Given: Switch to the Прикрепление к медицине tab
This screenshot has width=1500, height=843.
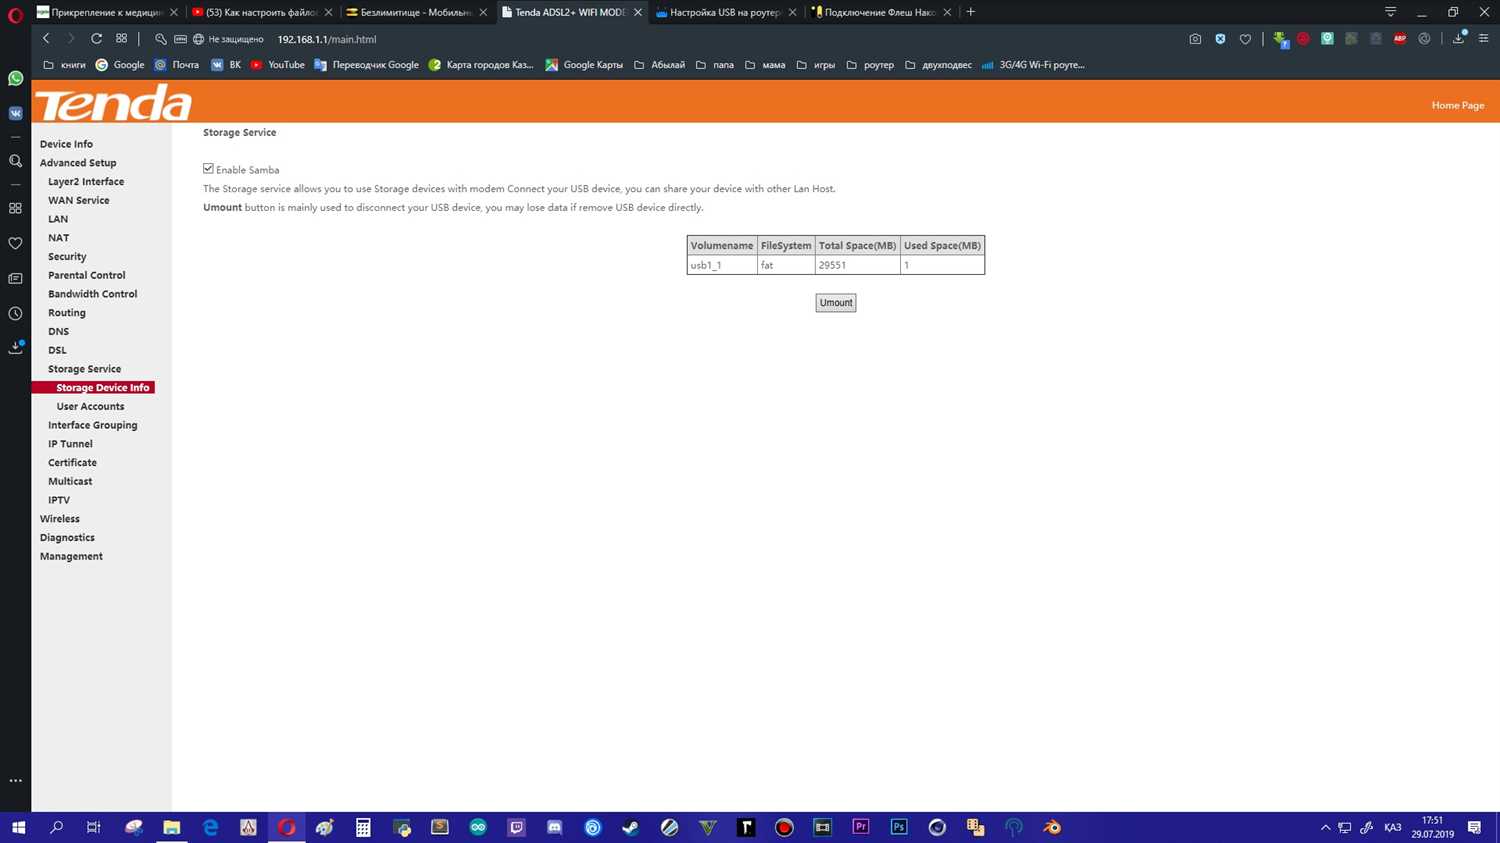Looking at the screenshot, I should (107, 12).
